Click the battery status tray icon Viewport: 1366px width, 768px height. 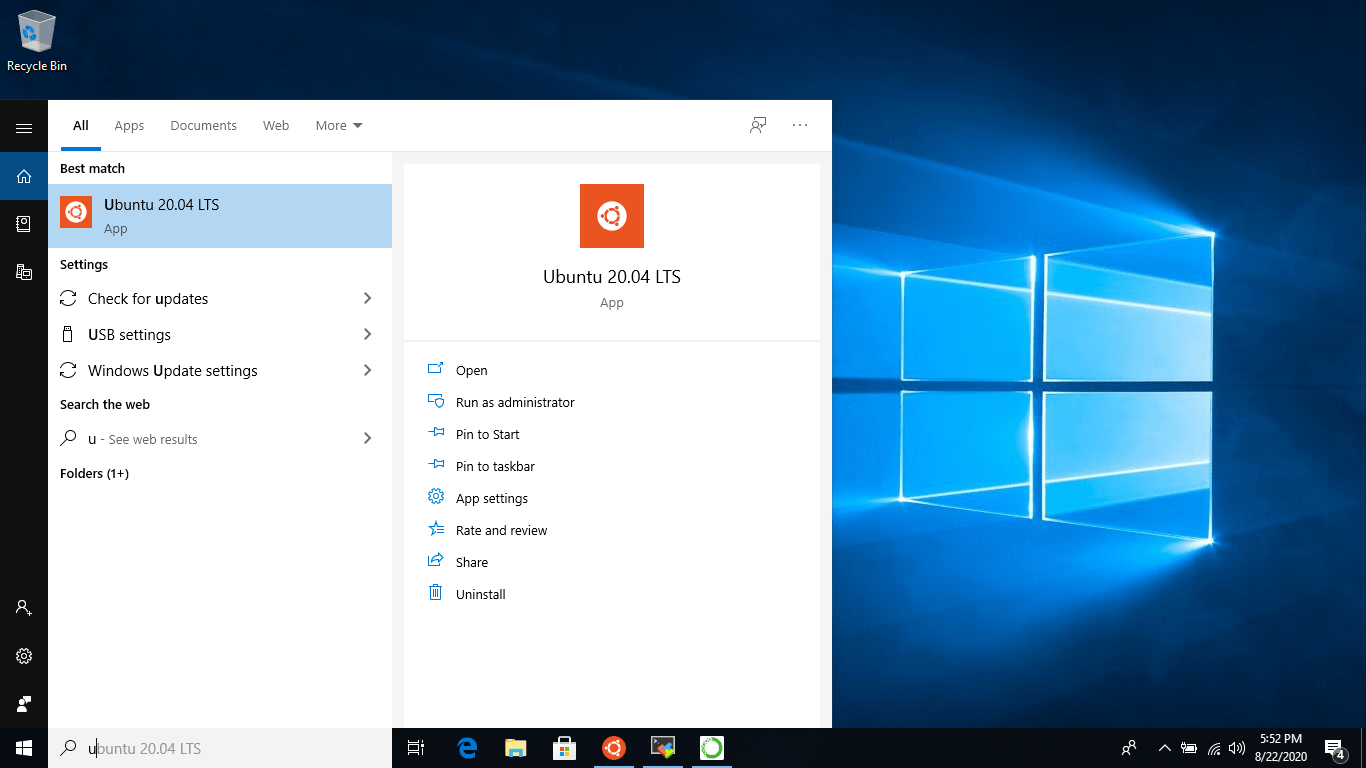tap(1189, 748)
